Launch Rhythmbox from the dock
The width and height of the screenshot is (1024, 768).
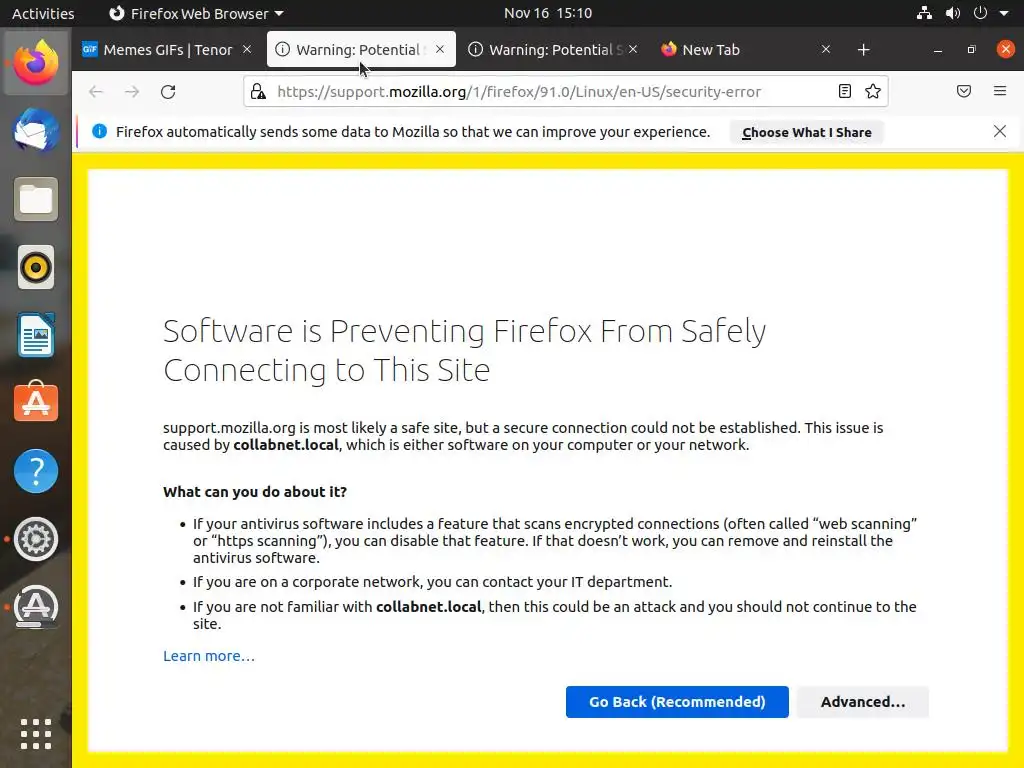pos(36,267)
